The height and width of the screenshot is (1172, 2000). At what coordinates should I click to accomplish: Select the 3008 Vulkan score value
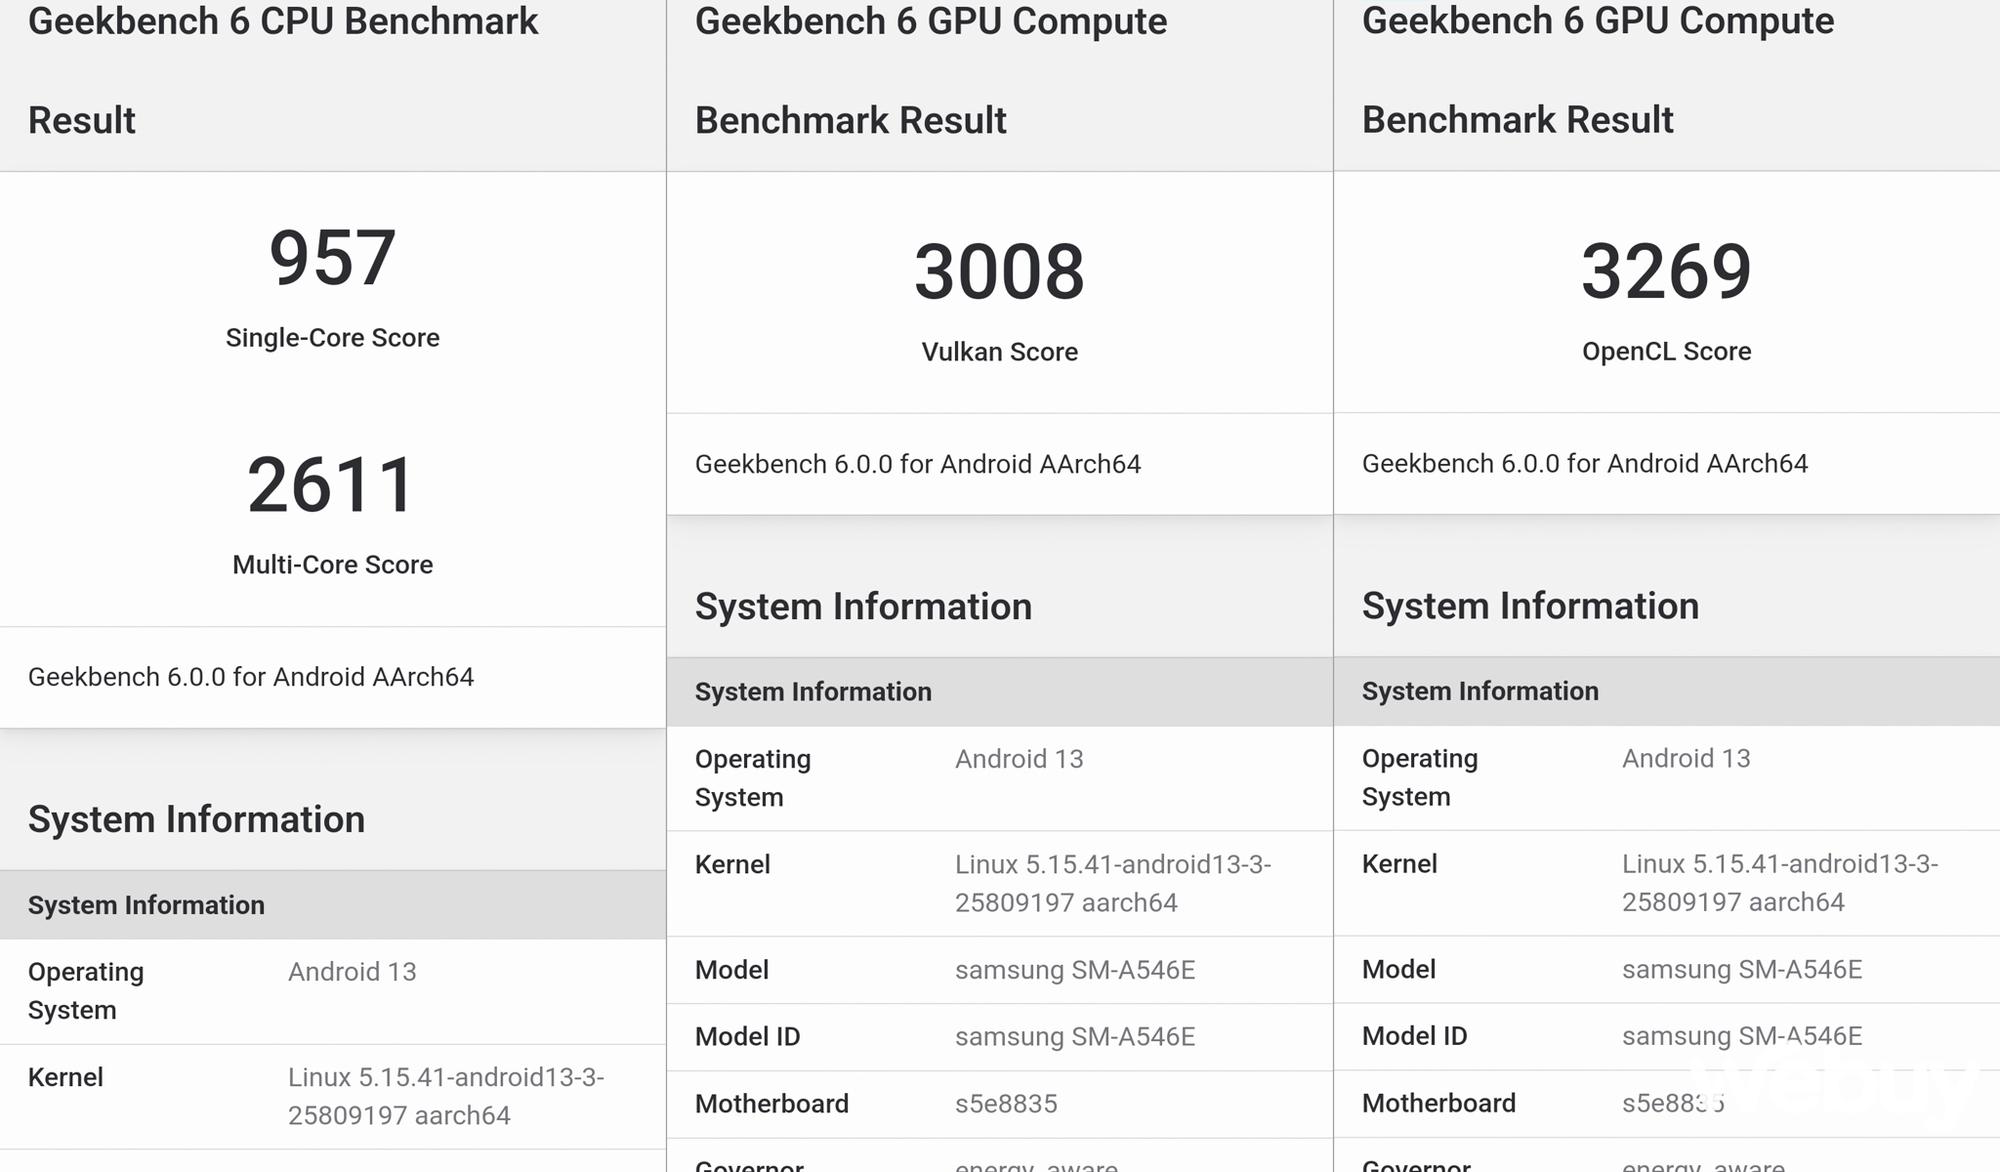tap(999, 272)
